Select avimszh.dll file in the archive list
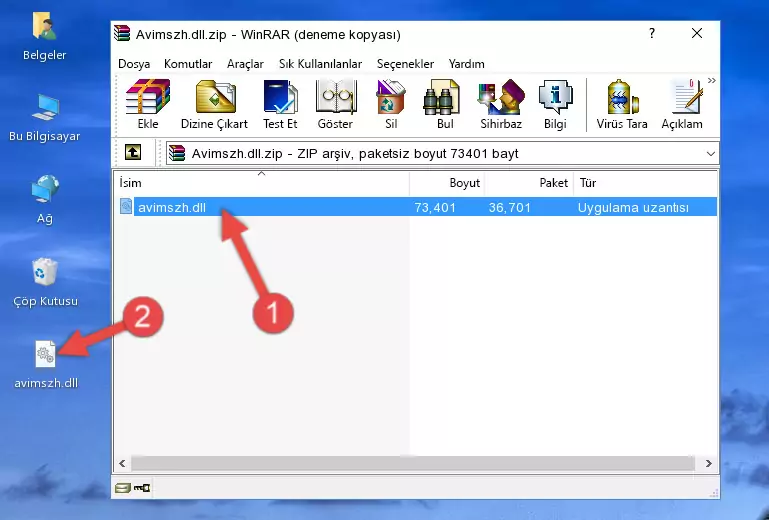Image resolution: width=769 pixels, height=520 pixels. pyautogui.click(x=172, y=208)
